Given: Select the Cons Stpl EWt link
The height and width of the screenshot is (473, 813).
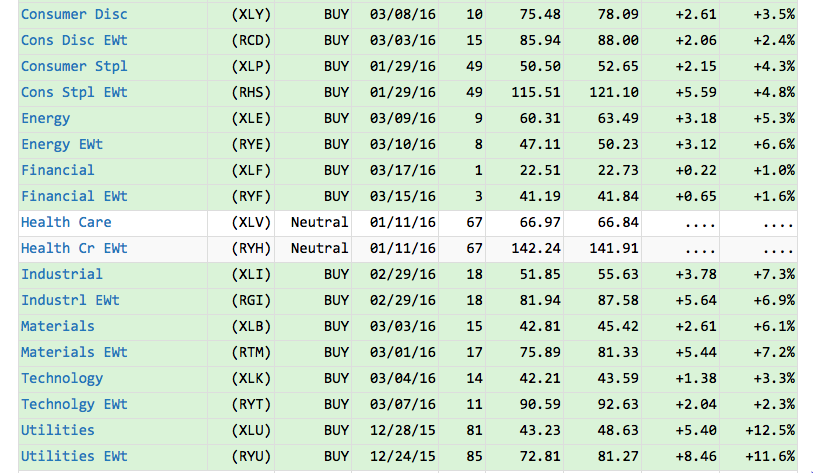Looking at the screenshot, I should tap(74, 92).
